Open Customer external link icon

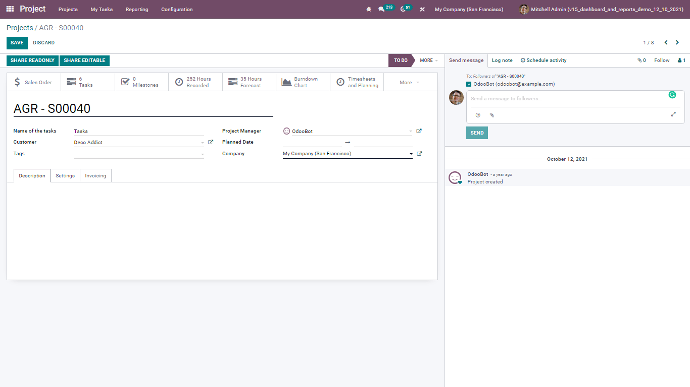click(210, 142)
